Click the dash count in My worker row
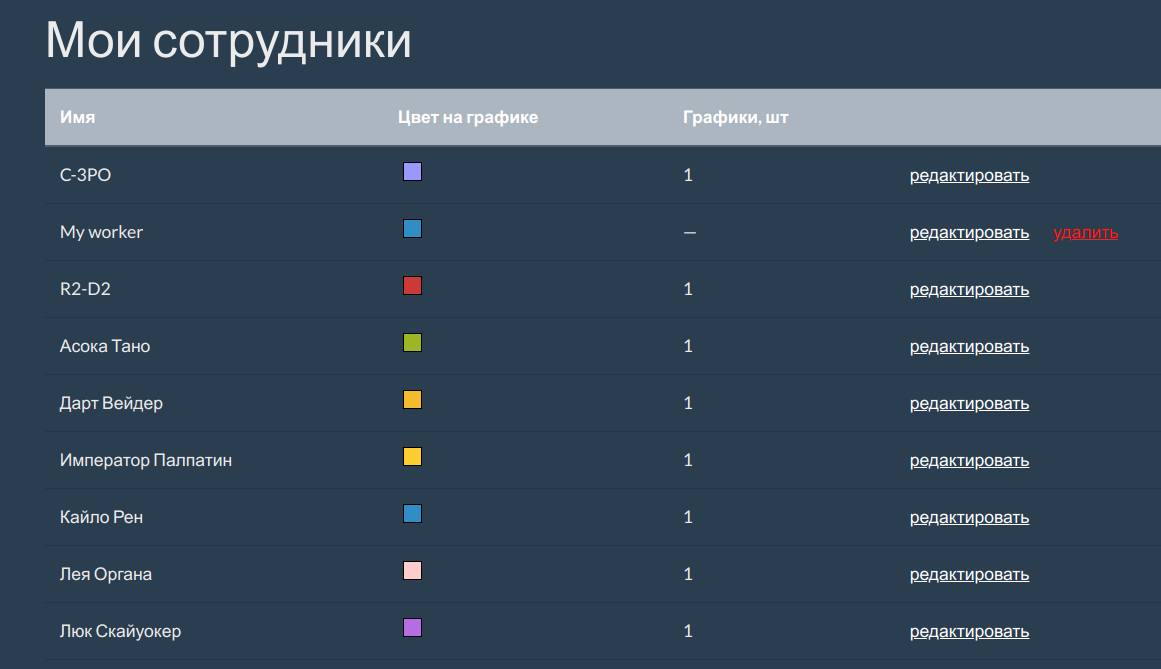This screenshot has width=1161, height=669. (689, 232)
